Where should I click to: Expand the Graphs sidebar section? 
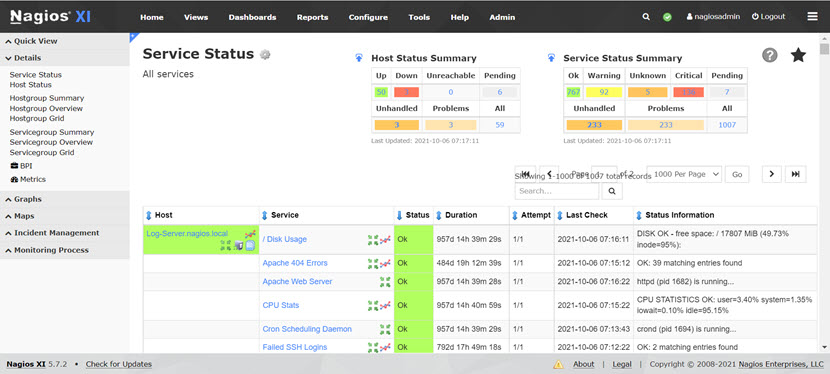65,199
